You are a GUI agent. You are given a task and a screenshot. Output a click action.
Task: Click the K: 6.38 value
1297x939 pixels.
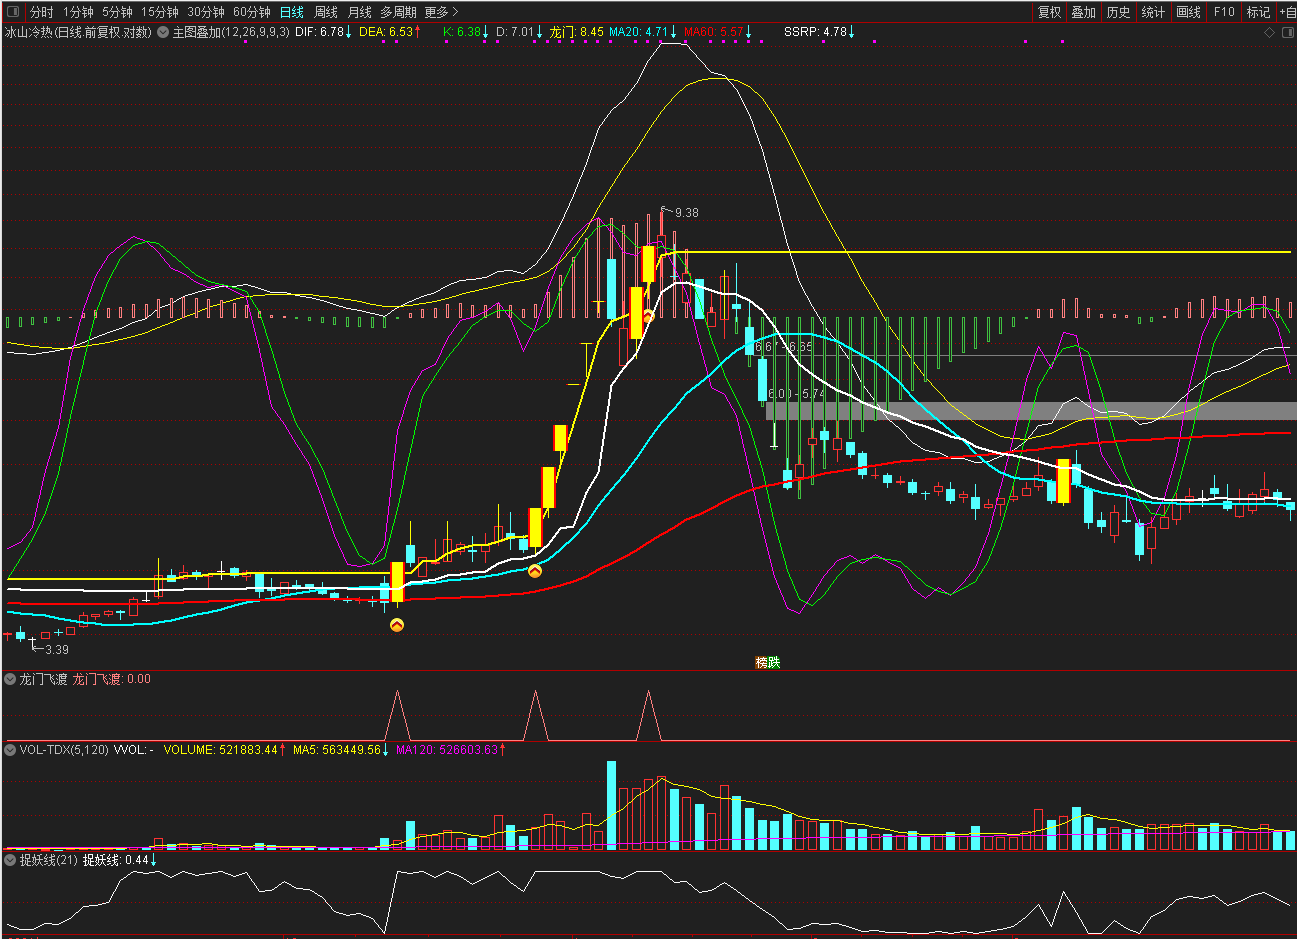pos(462,32)
